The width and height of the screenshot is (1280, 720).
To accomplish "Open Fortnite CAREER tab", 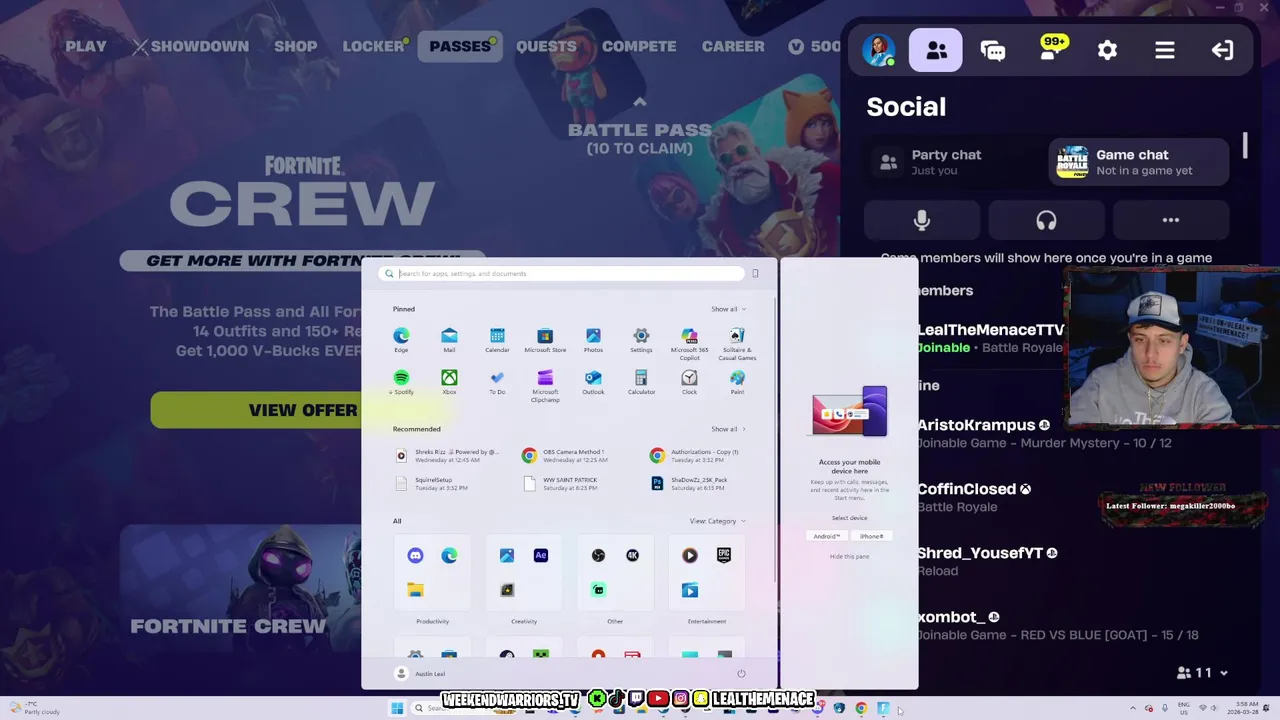I will [x=733, y=46].
